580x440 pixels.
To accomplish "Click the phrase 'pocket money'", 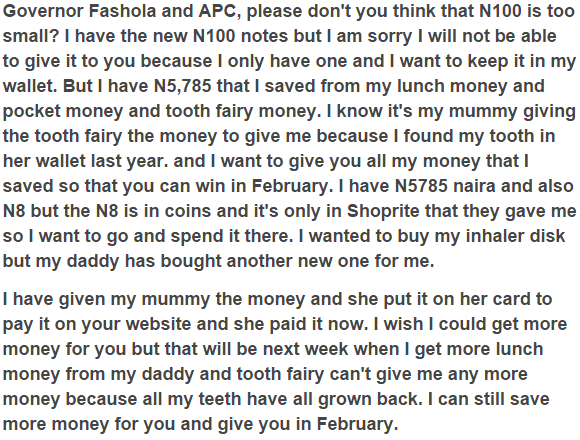I will point(63,111).
